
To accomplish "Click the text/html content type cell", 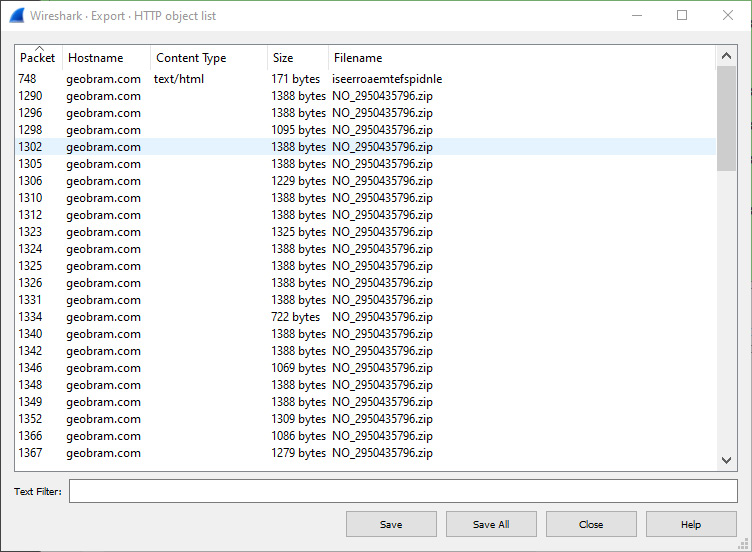I will tap(179, 79).
